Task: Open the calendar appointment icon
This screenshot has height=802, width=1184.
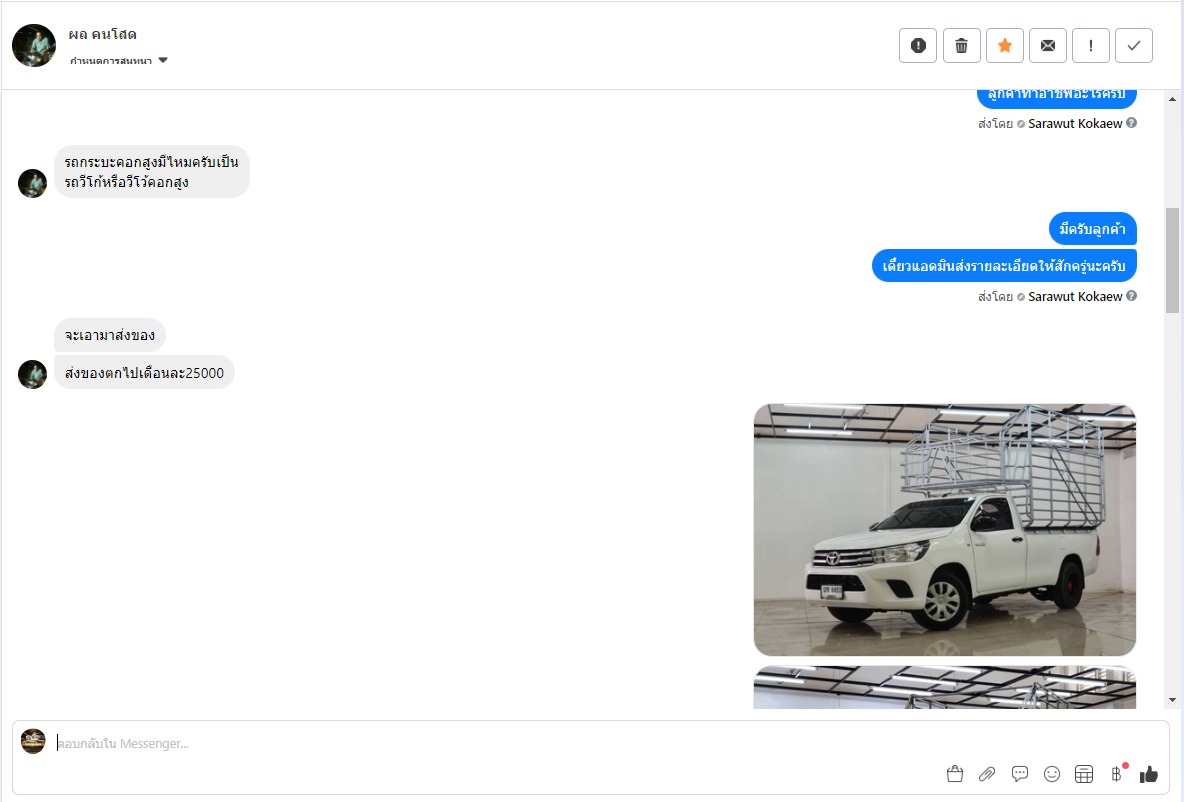Action: click(x=1084, y=773)
